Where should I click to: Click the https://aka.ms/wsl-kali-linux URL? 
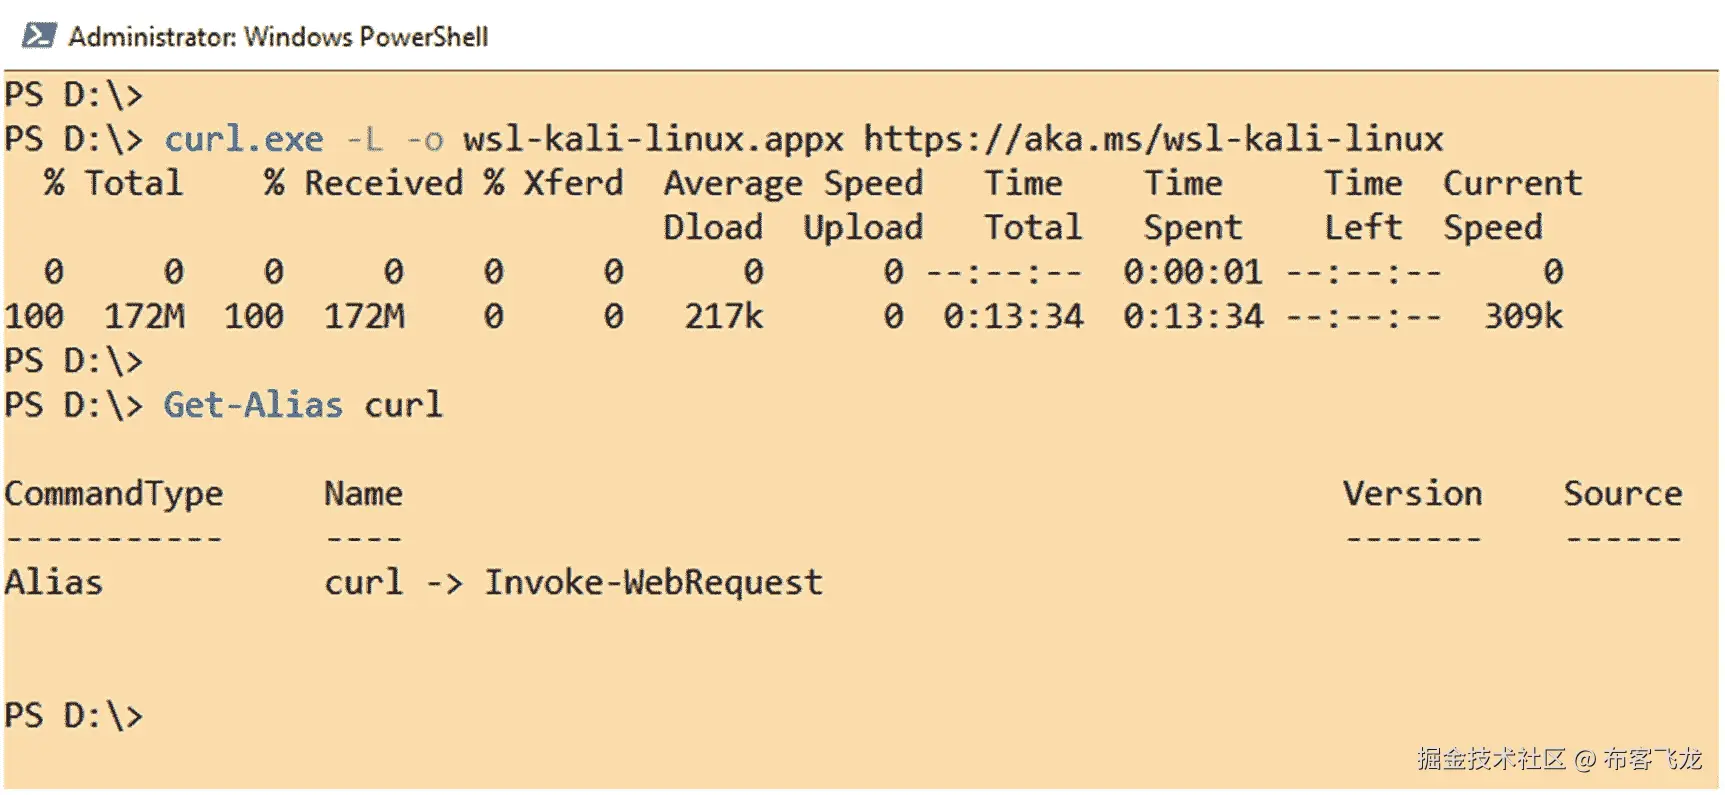(x=1153, y=139)
